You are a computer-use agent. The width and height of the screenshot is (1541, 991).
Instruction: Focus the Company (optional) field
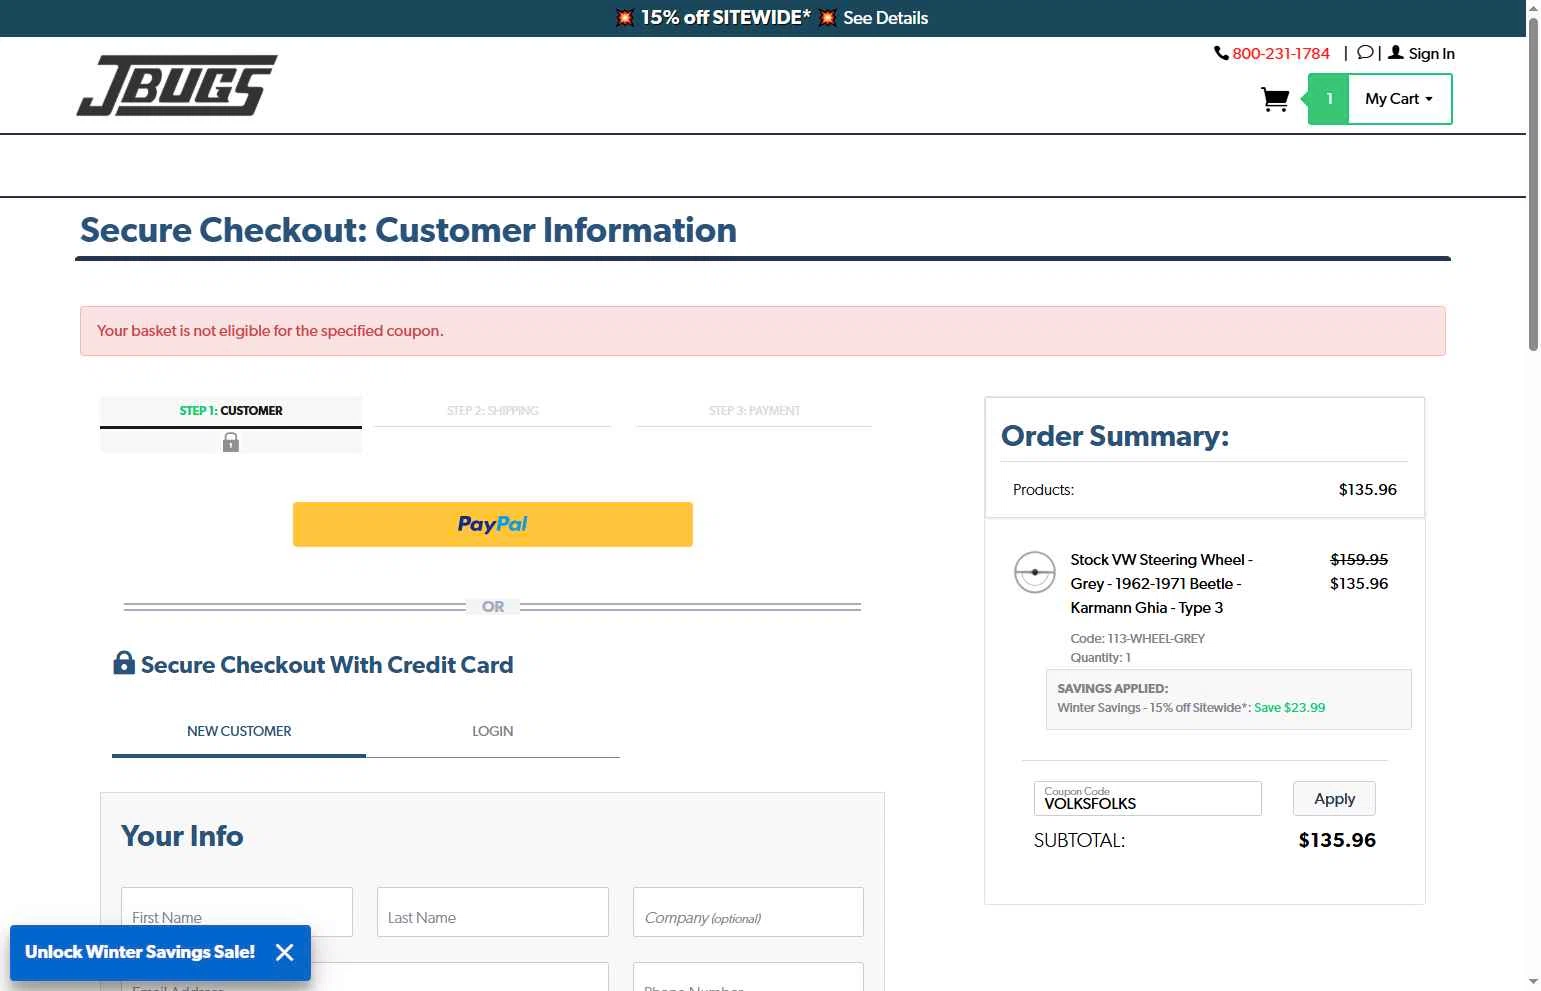748,912
